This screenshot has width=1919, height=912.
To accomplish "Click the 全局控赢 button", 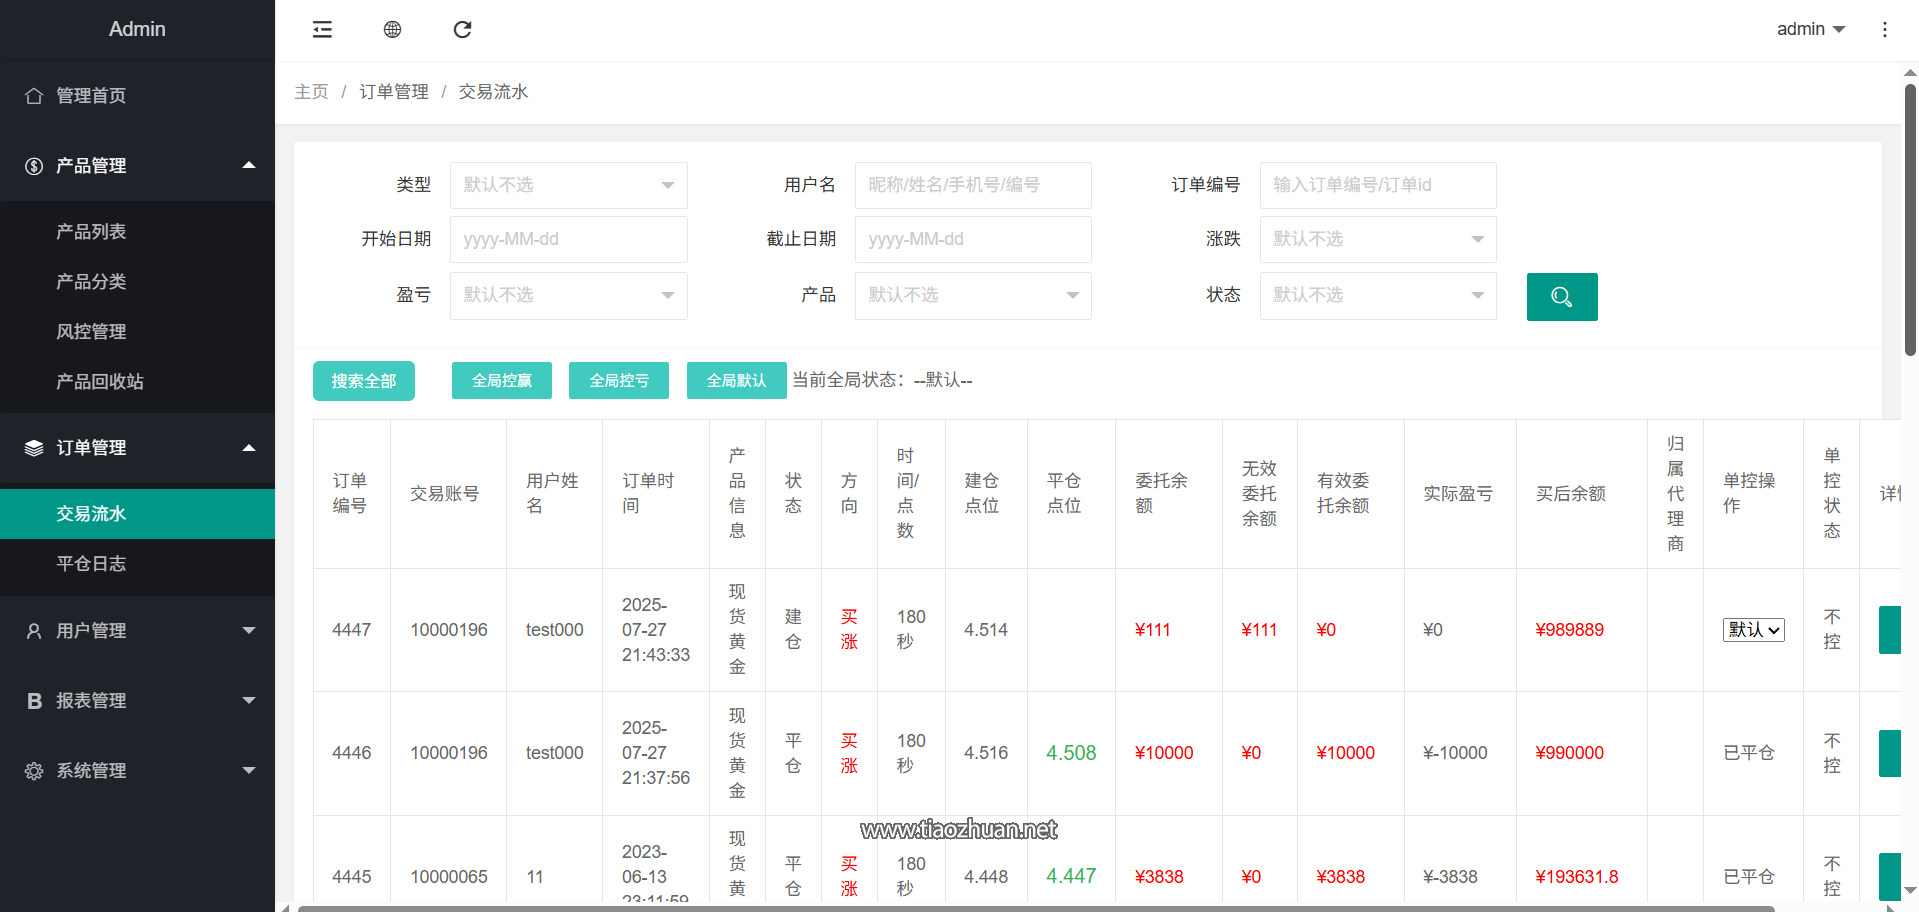I will click(502, 381).
